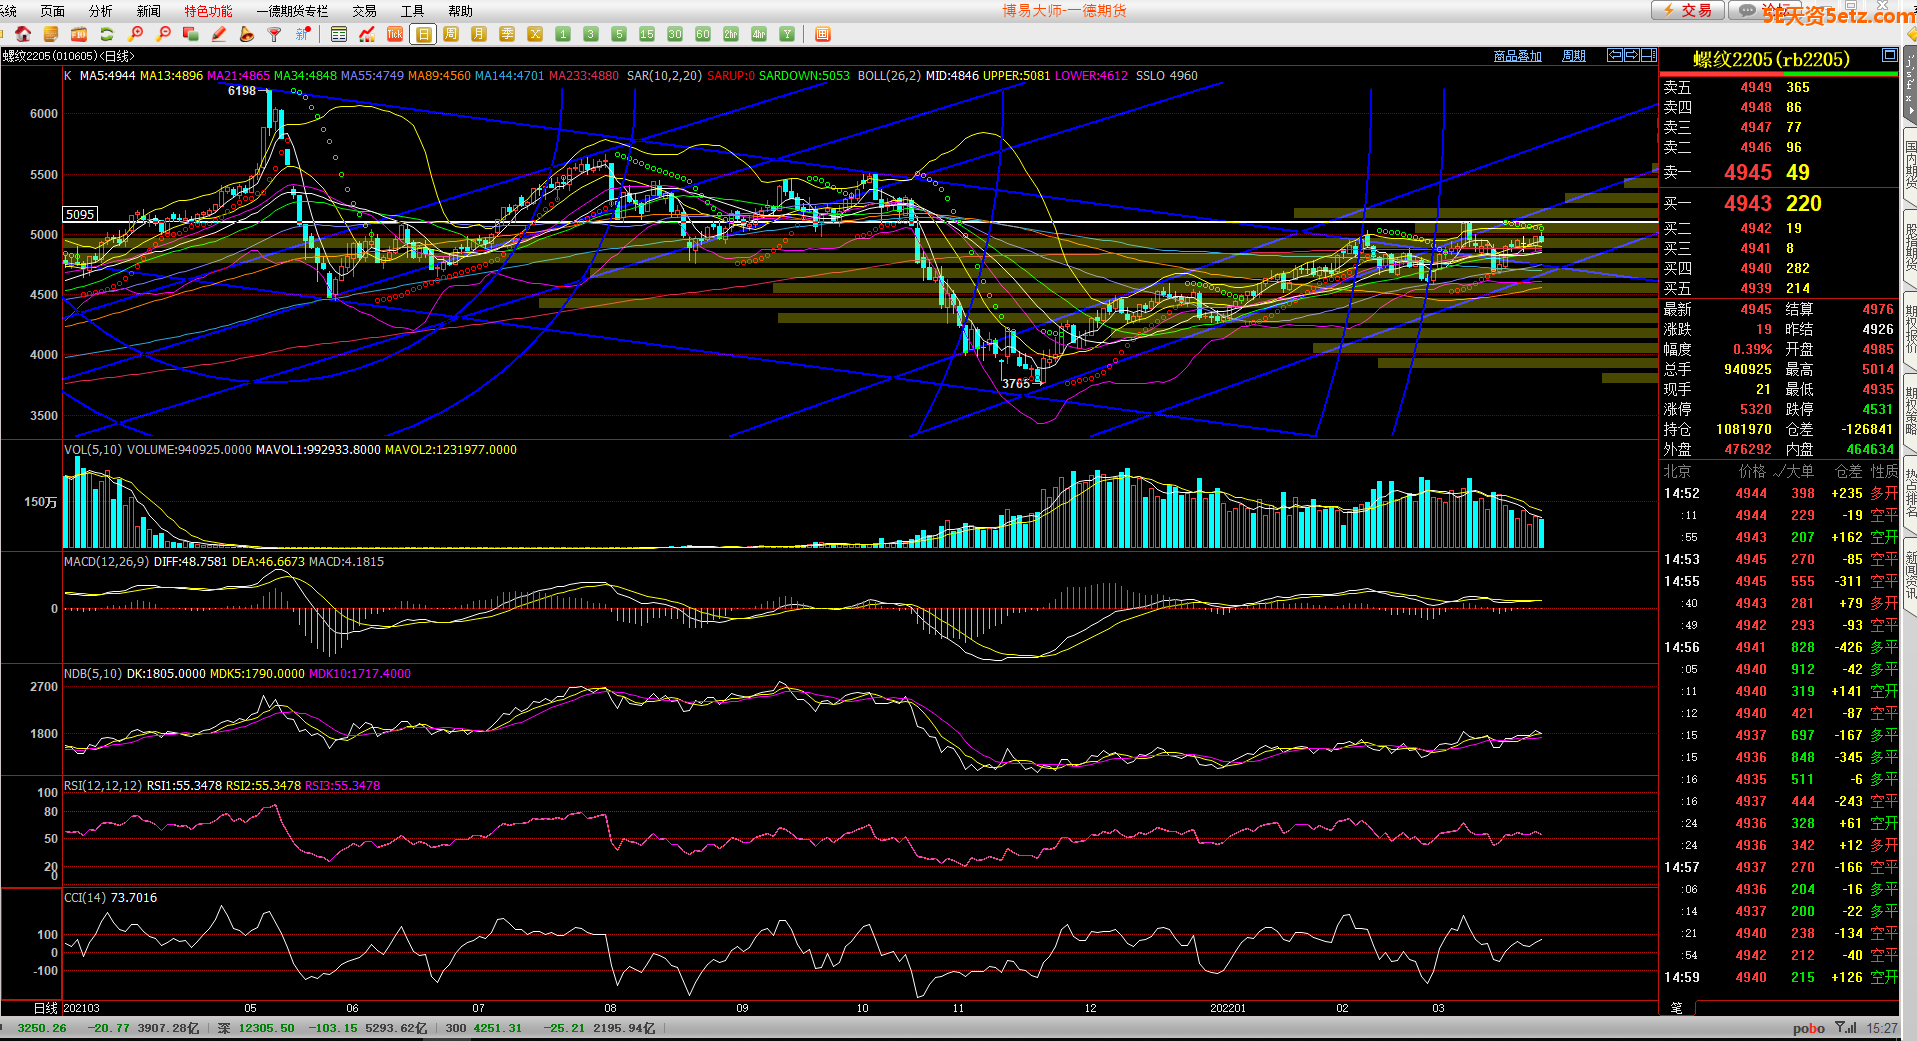The width and height of the screenshot is (1917, 1041).
Task: Click the zoom out magnifier icon
Action: pyautogui.click(x=163, y=34)
